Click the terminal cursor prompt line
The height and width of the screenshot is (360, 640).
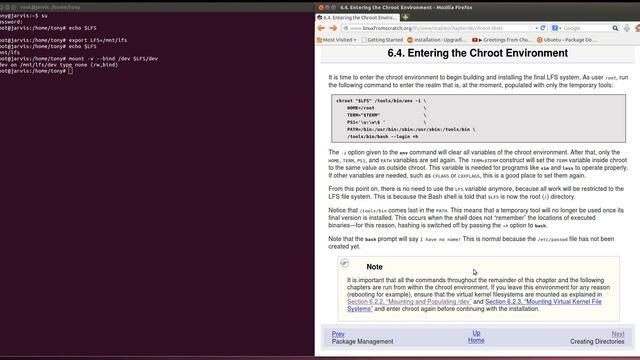coord(37,71)
